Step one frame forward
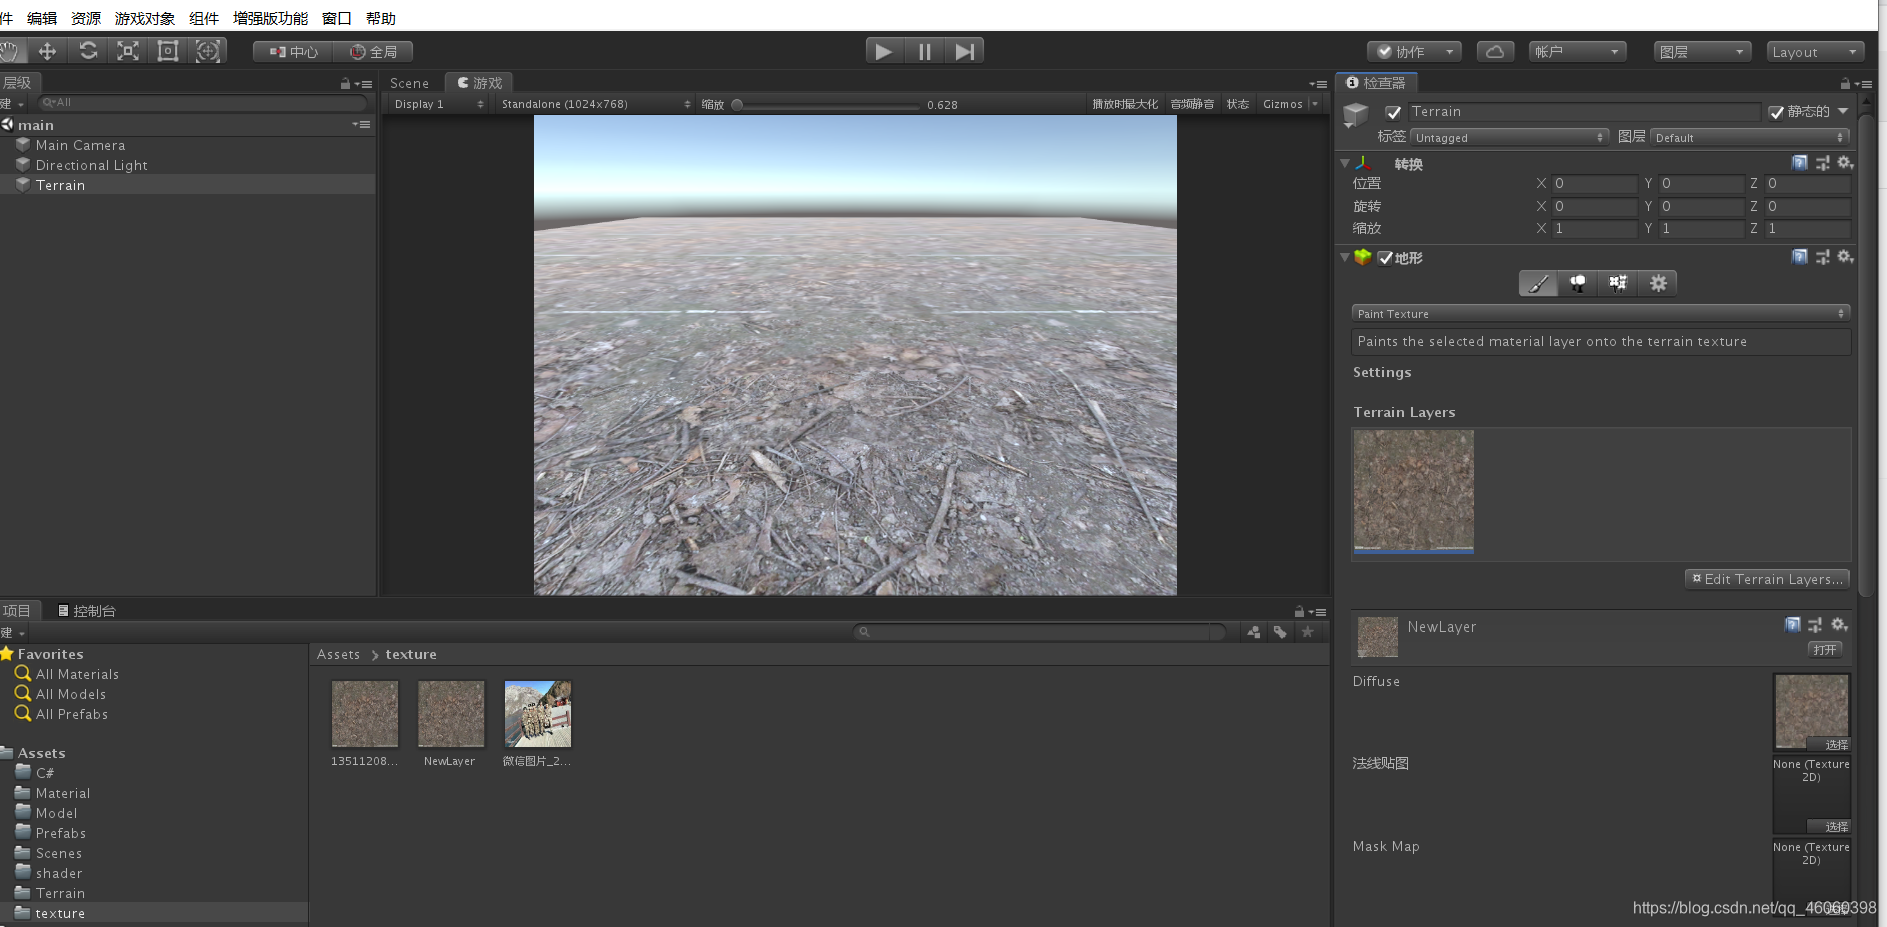 pos(964,51)
